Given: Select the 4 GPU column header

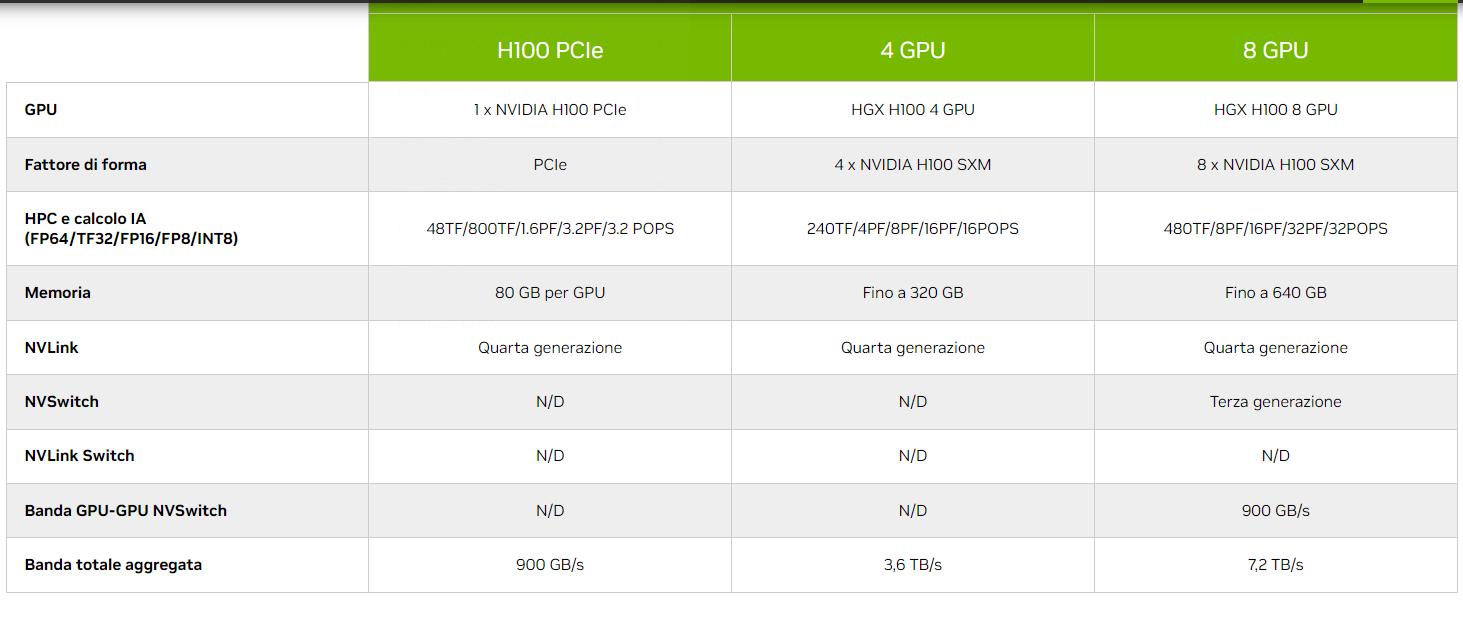Looking at the screenshot, I should click(913, 50).
